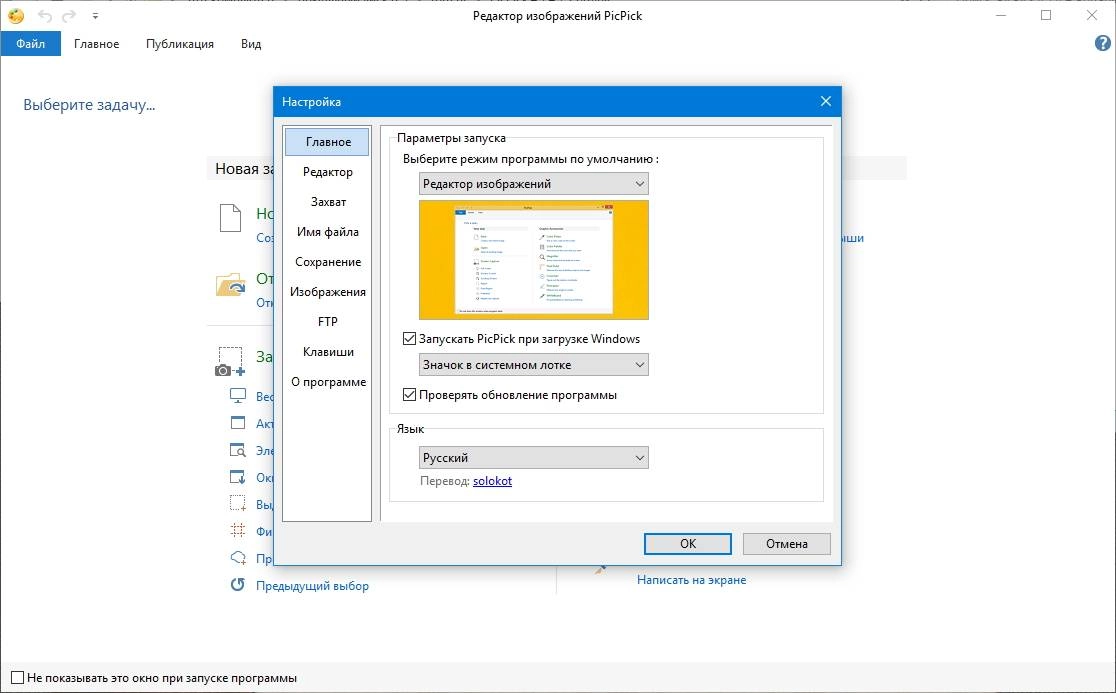Toggle Проверять обновление программы checkbox
The height and width of the screenshot is (693, 1116).
[x=409, y=394]
